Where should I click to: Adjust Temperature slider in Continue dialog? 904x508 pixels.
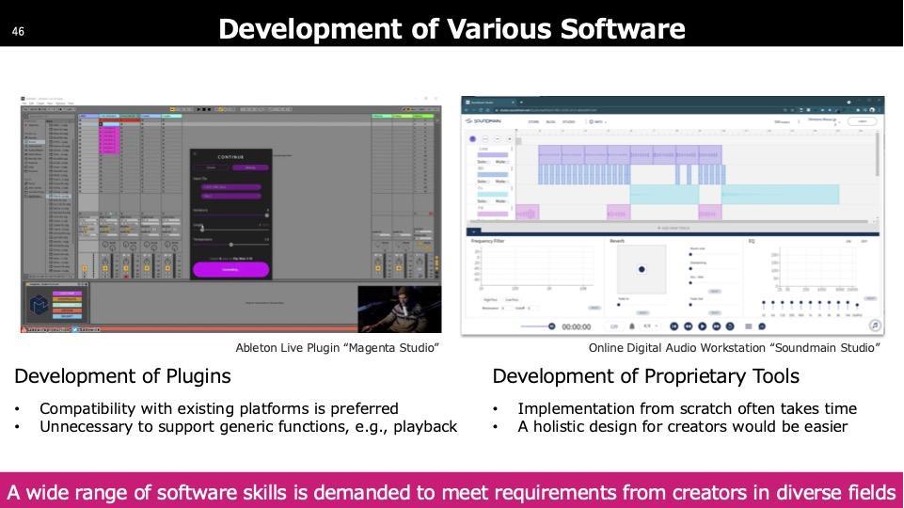231,244
